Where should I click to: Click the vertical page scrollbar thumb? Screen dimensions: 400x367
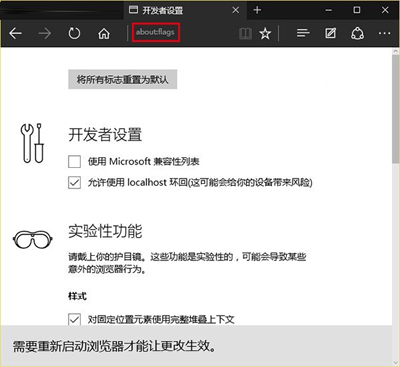point(395,110)
